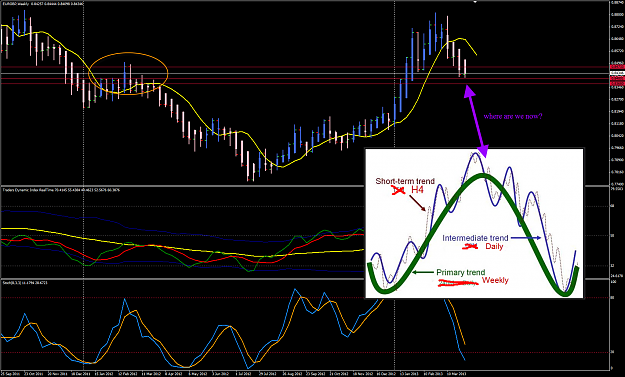Click the 'Primary trend' label in diagram

pos(460,273)
